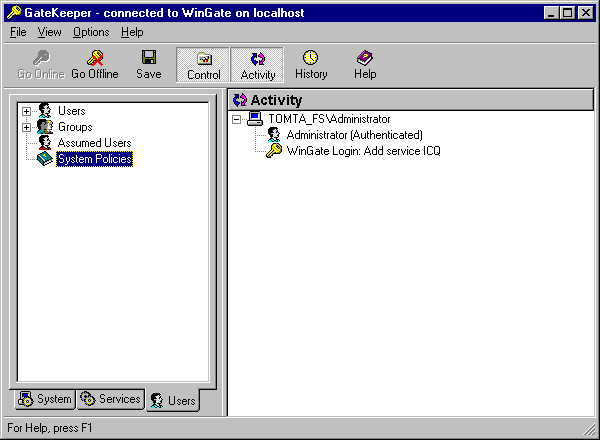
Task: Open the History clock icon
Action: click(310, 58)
